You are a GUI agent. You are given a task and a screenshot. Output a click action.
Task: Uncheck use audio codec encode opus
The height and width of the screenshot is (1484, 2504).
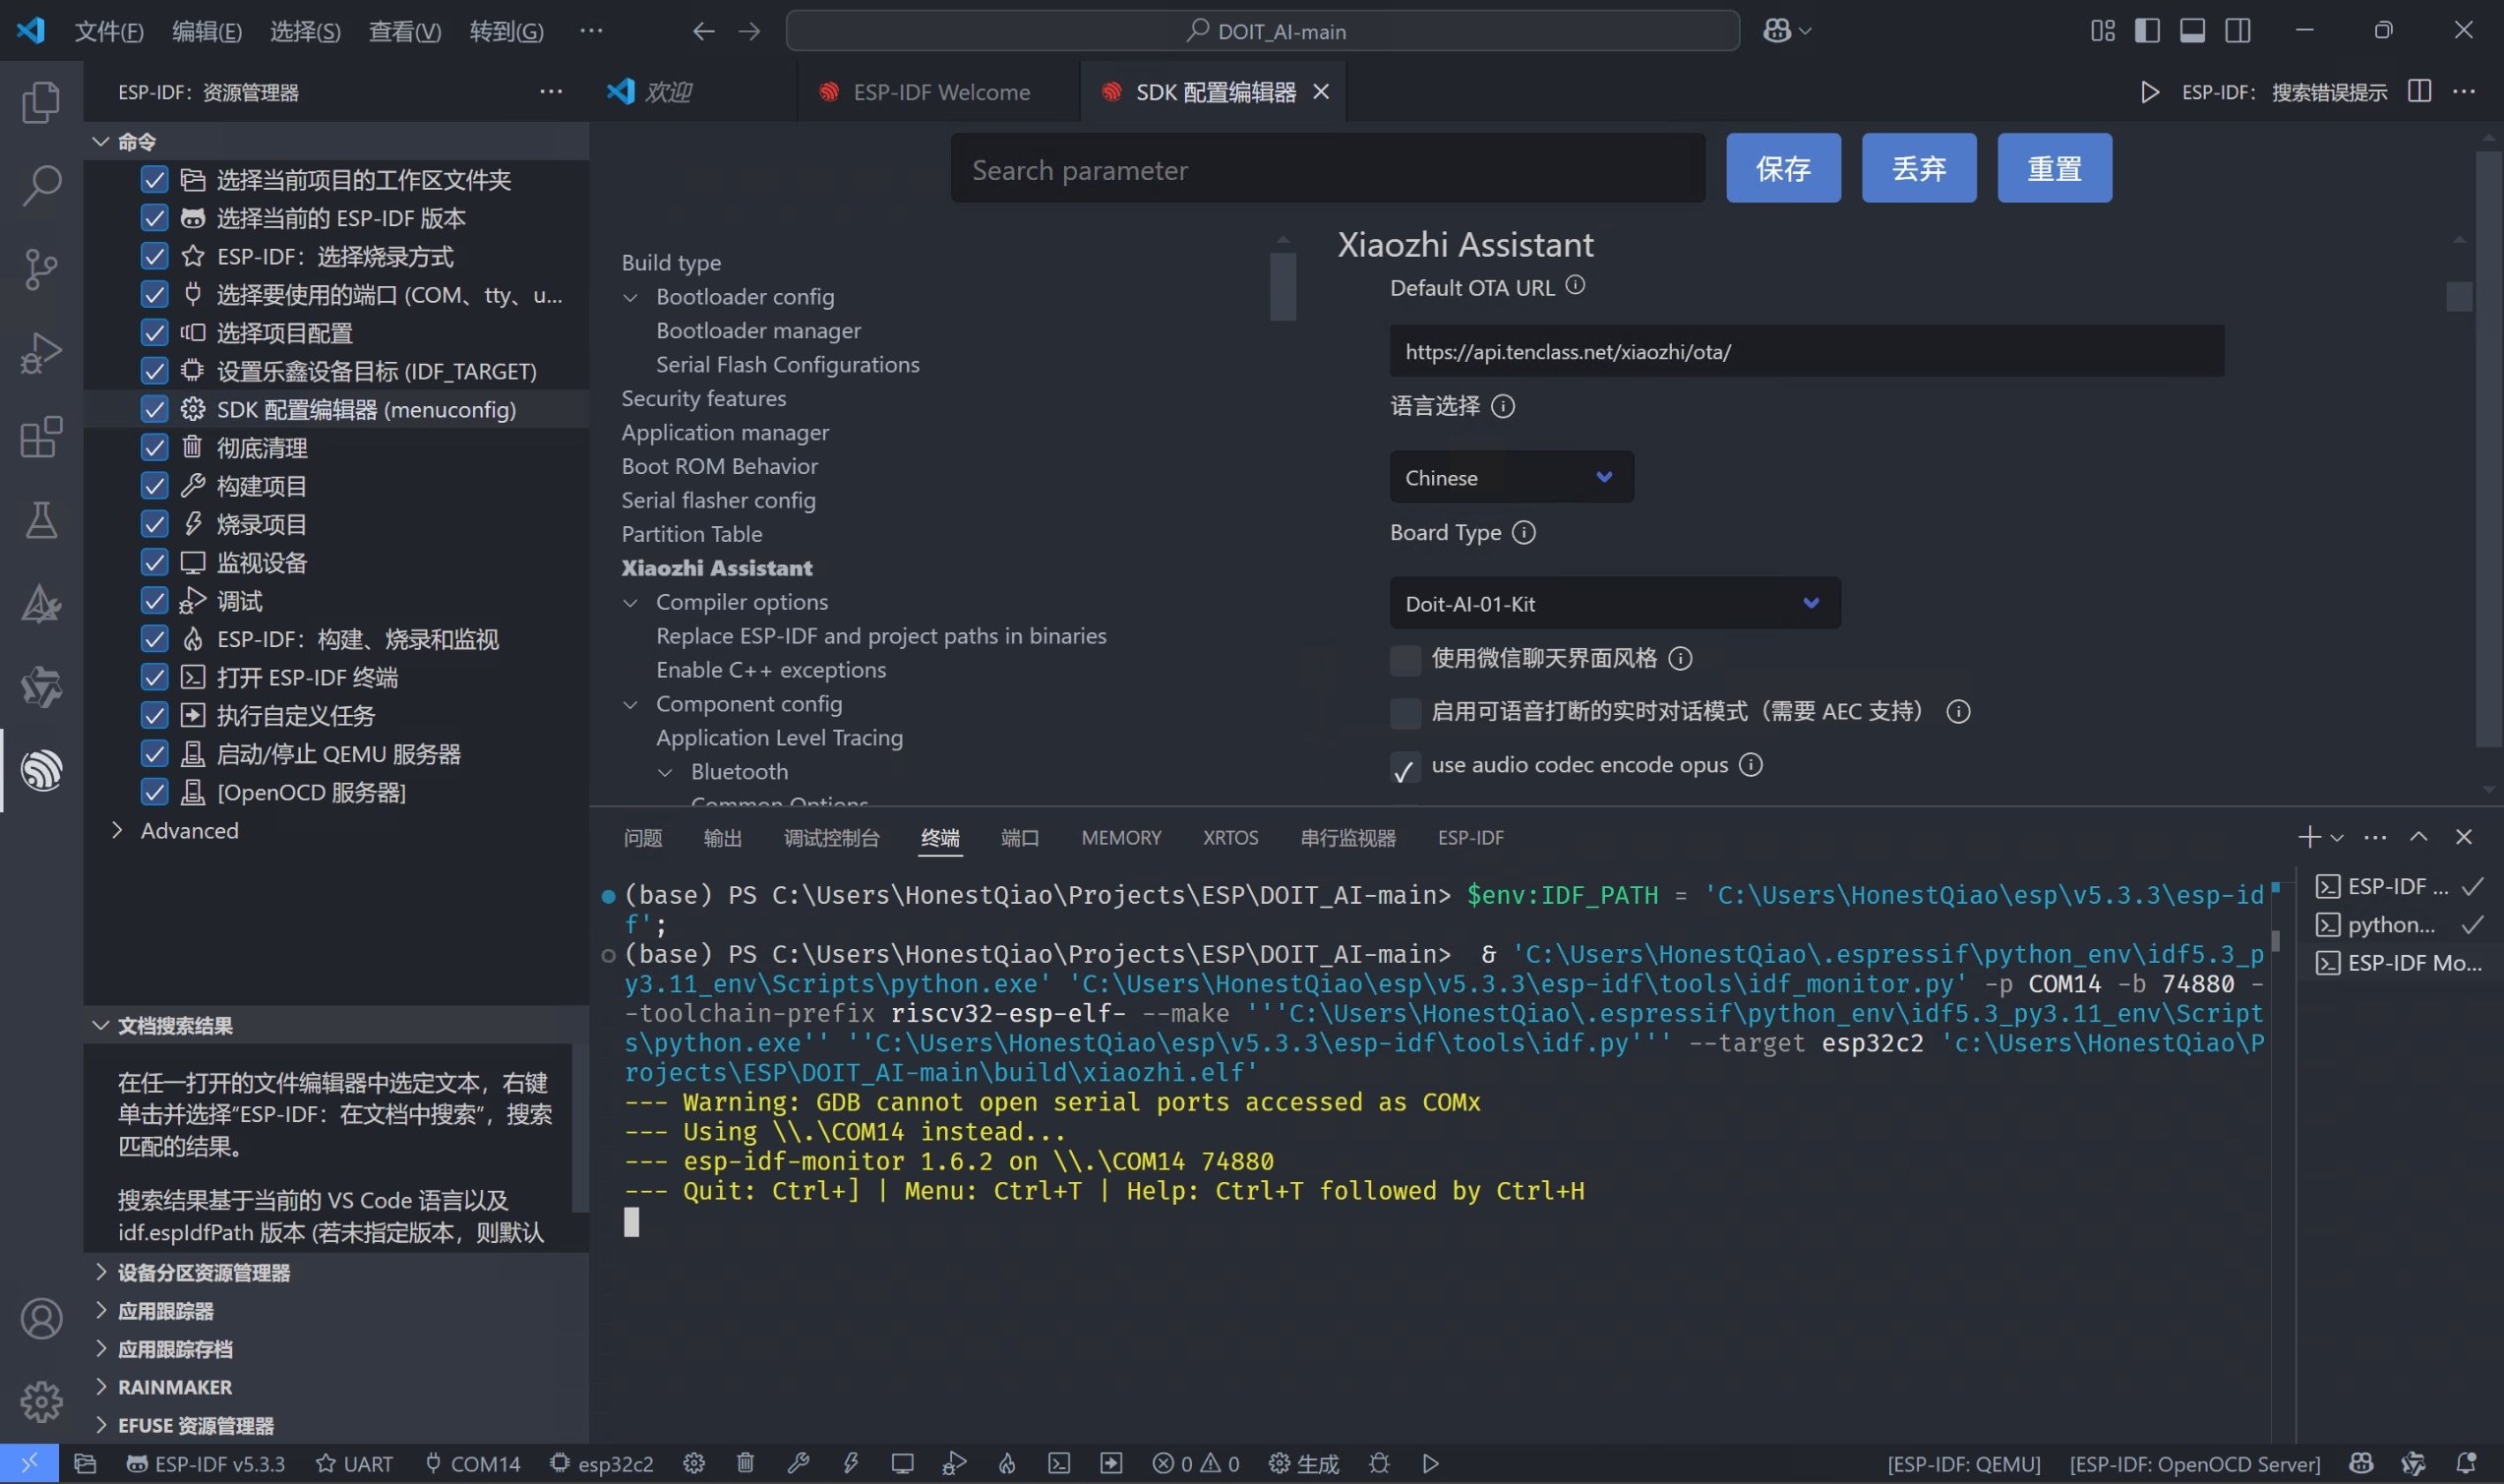coord(1405,767)
